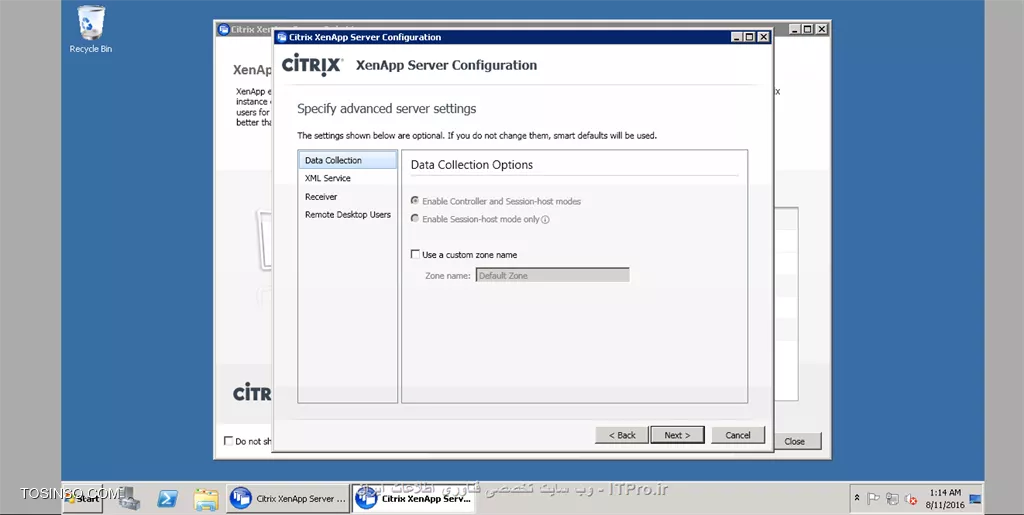The image size is (1024, 515).
Task: Click the info icon beside Session-host mode only
Action: point(545,220)
